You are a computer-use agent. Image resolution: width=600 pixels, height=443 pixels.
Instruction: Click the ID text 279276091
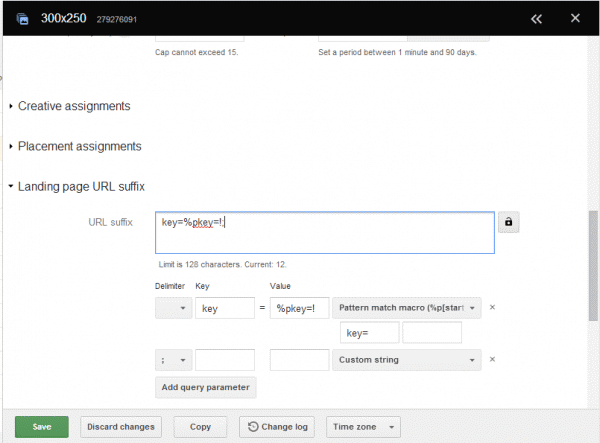tap(116, 20)
